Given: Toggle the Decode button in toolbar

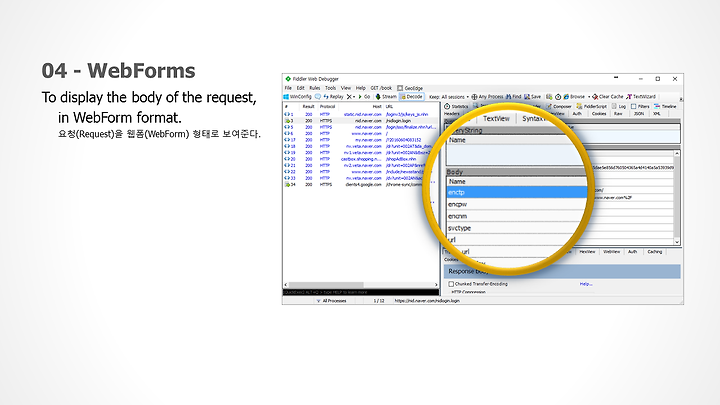Looking at the screenshot, I should pyautogui.click(x=411, y=97).
